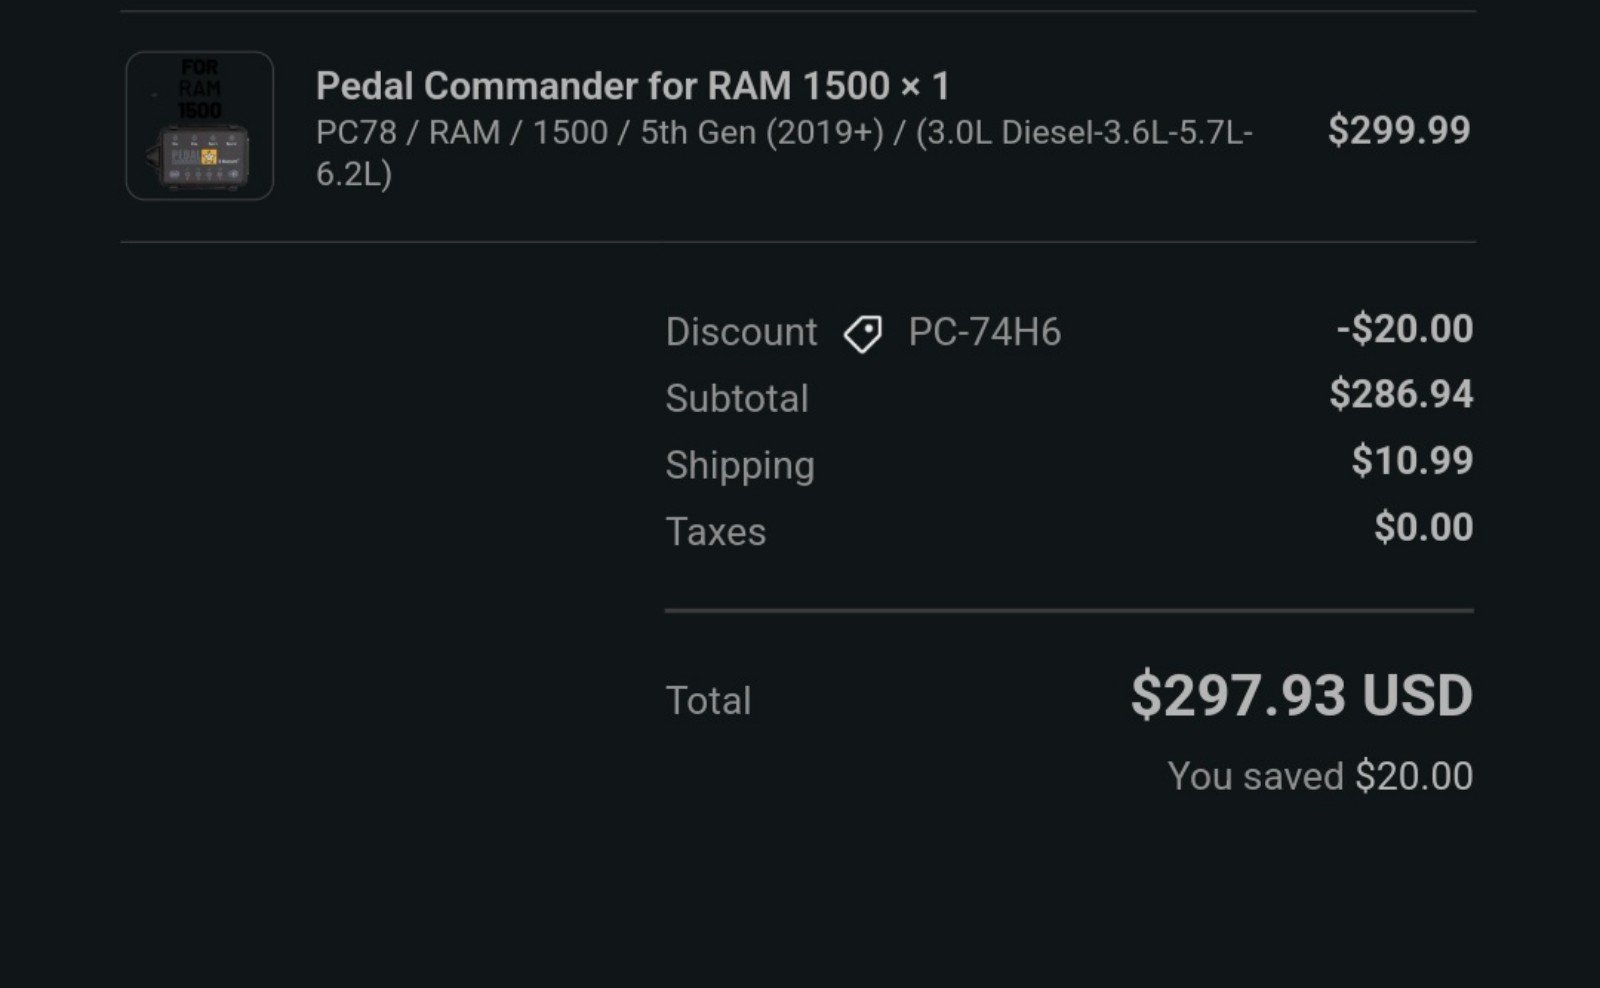Click the Discount label
Image resolution: width=1600 pixels, height=988 pixels.
pos(741,332)
